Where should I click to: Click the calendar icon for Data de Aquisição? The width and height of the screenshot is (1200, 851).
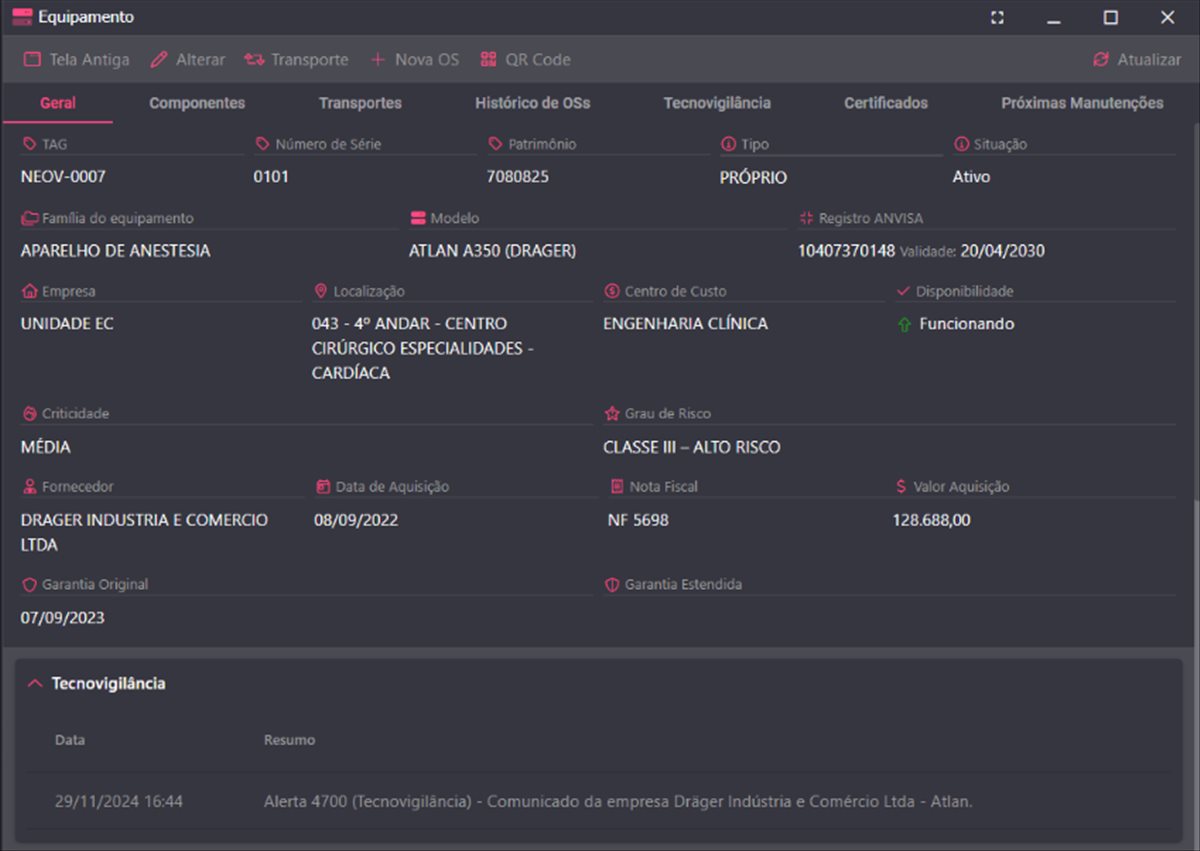coord(324,486)
